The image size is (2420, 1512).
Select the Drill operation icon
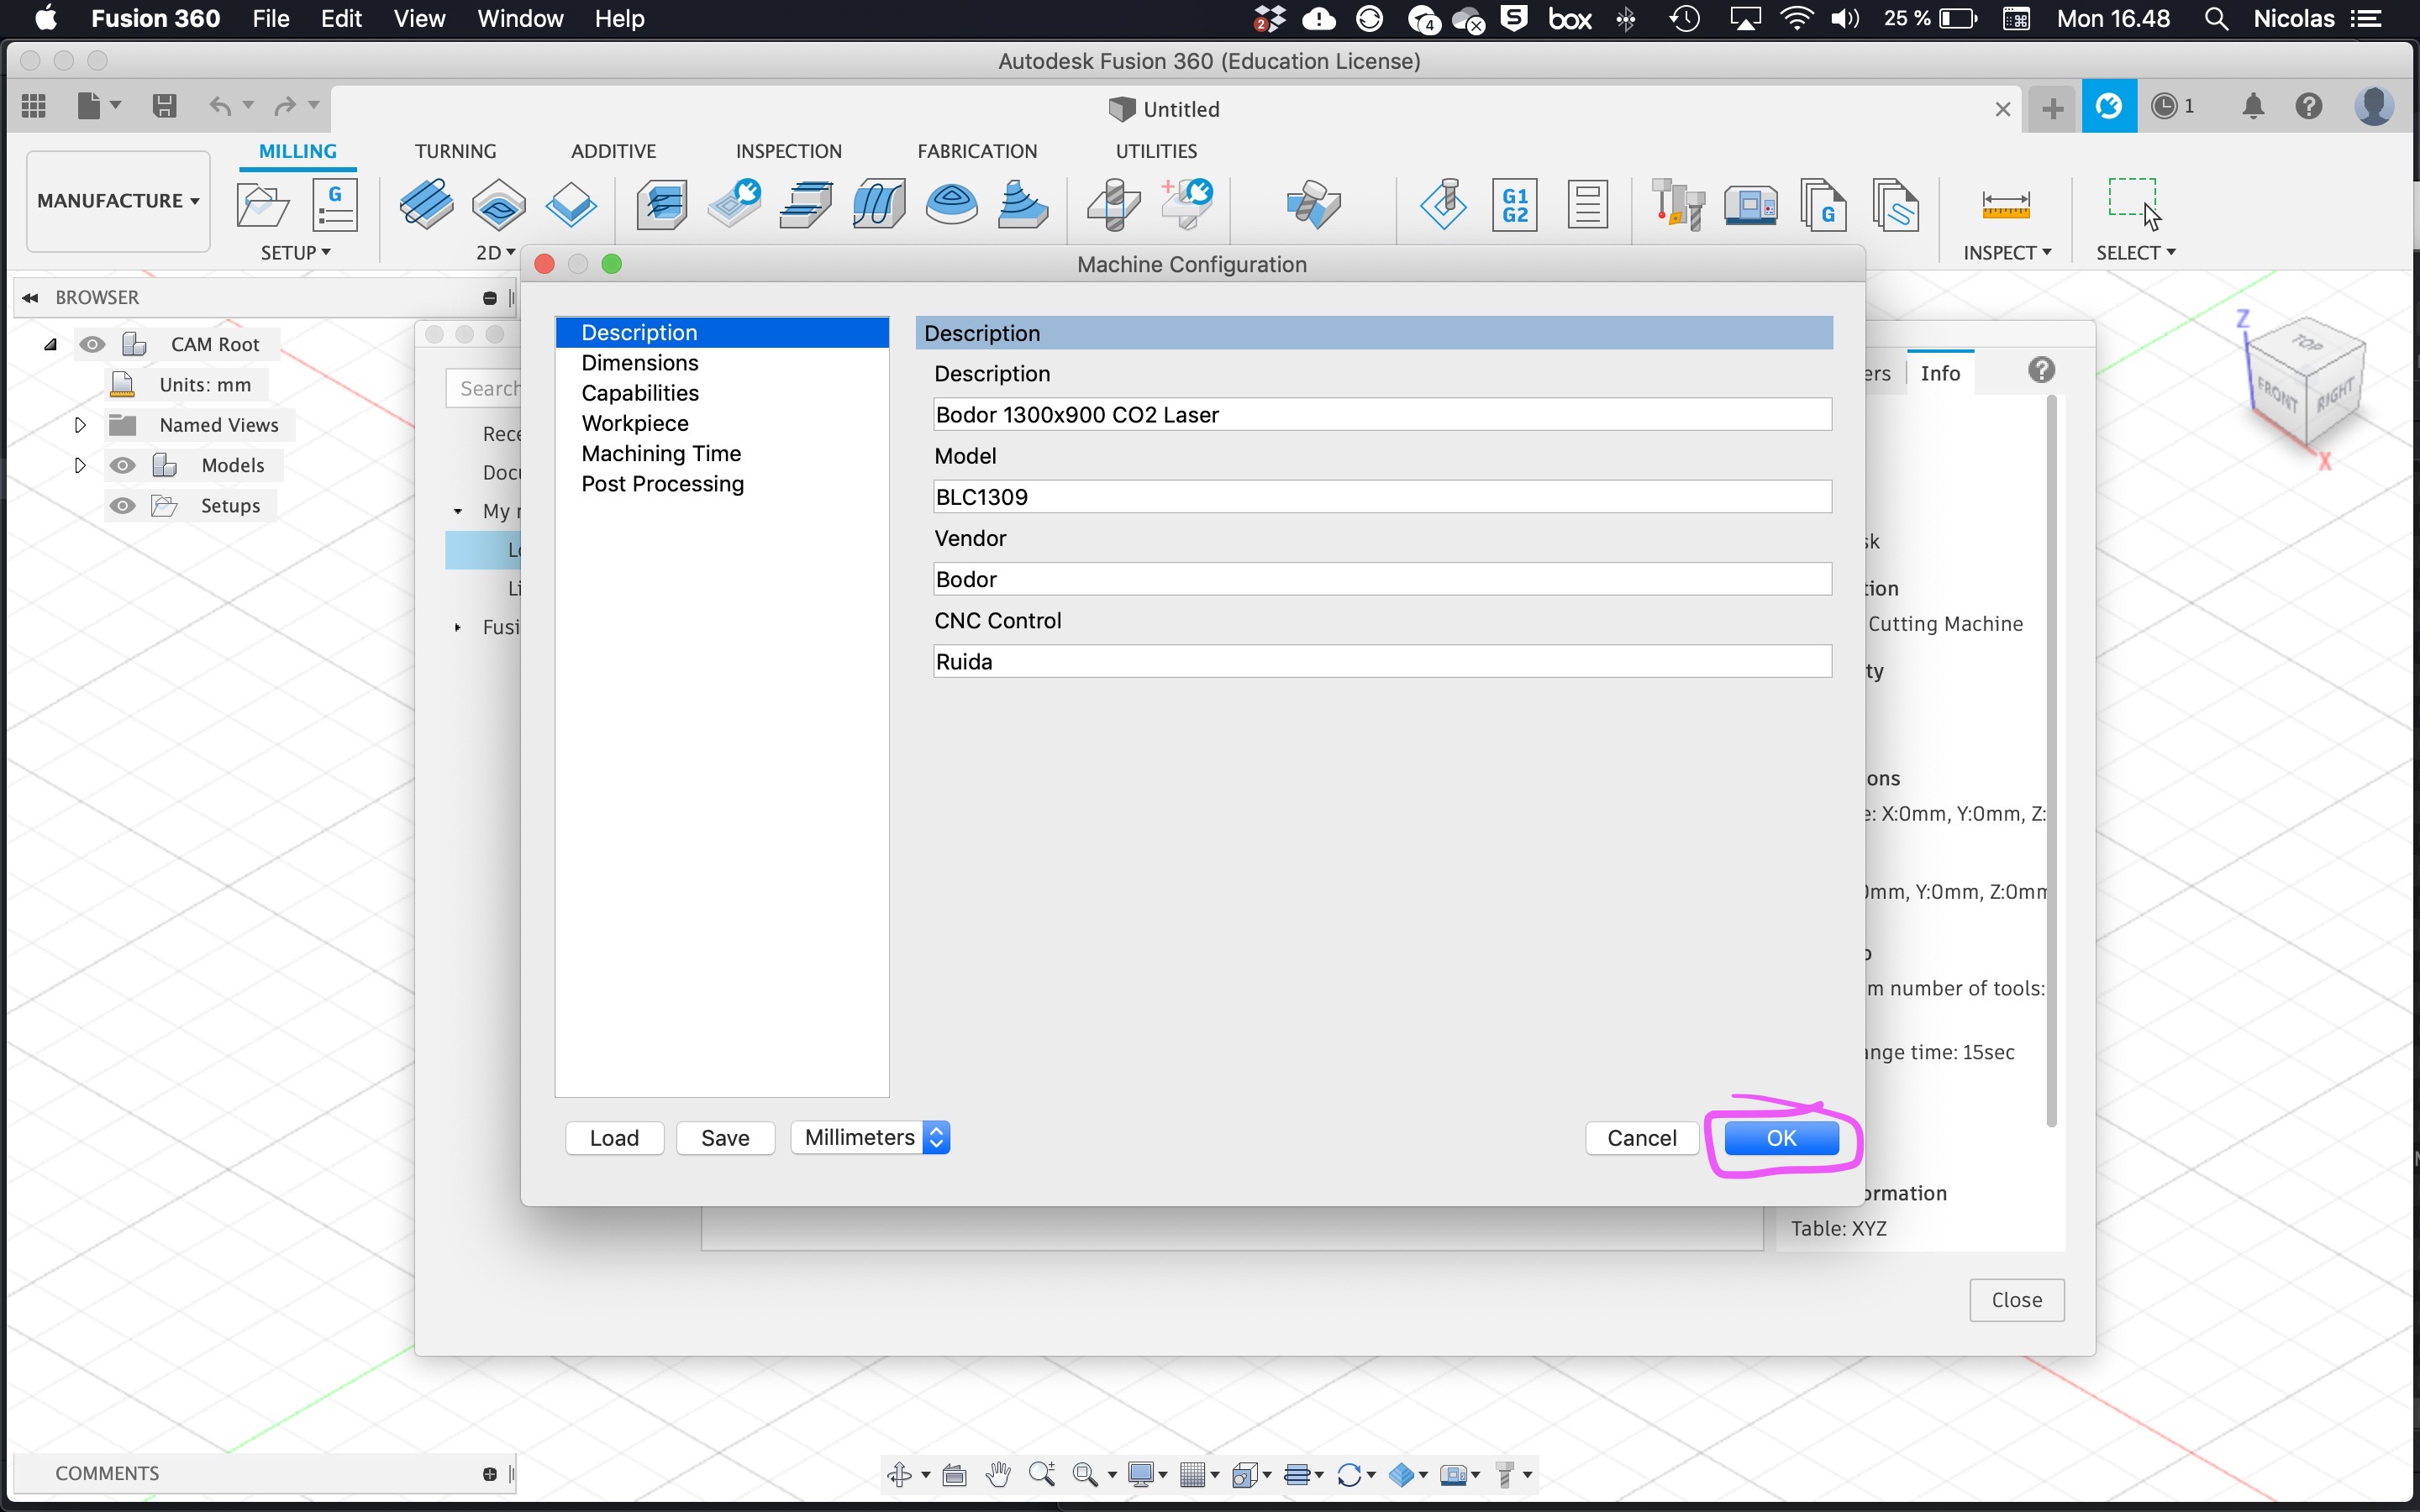click(x=1113, y=205)
